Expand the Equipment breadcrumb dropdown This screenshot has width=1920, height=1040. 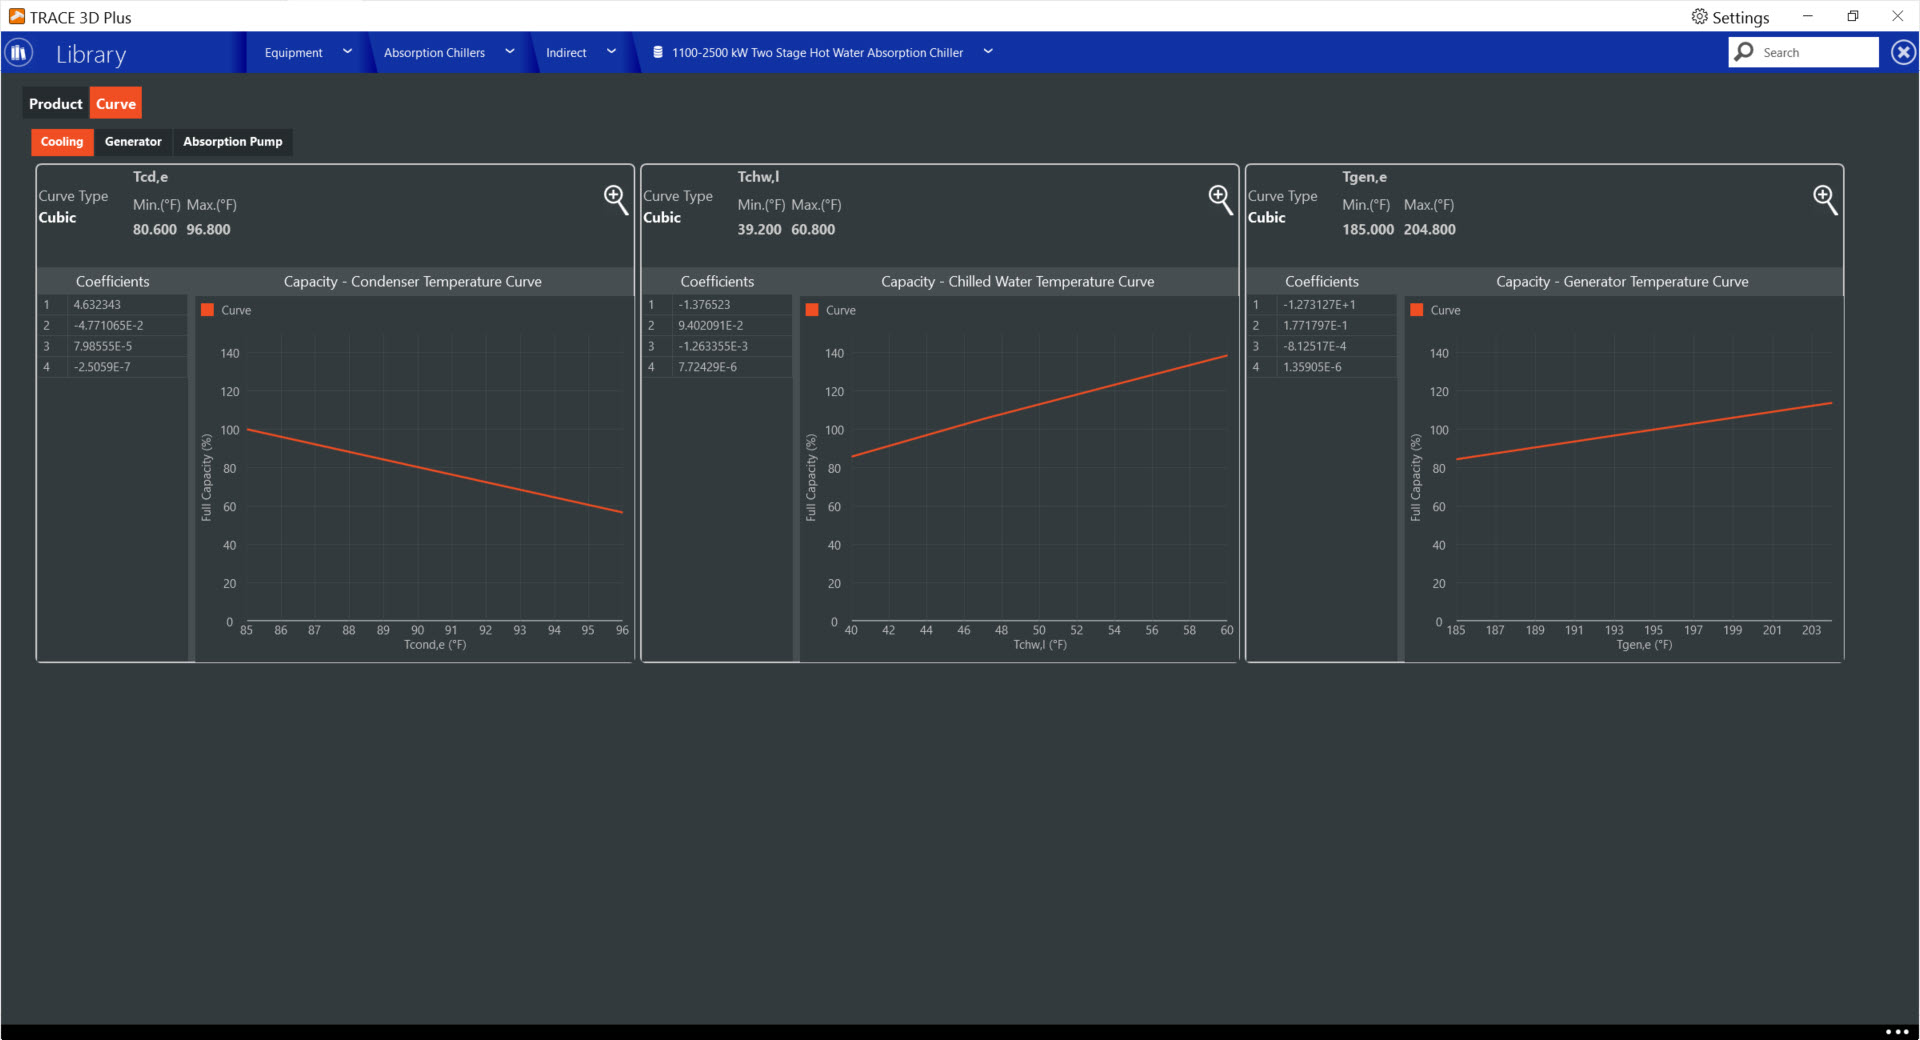click(347, 52)
